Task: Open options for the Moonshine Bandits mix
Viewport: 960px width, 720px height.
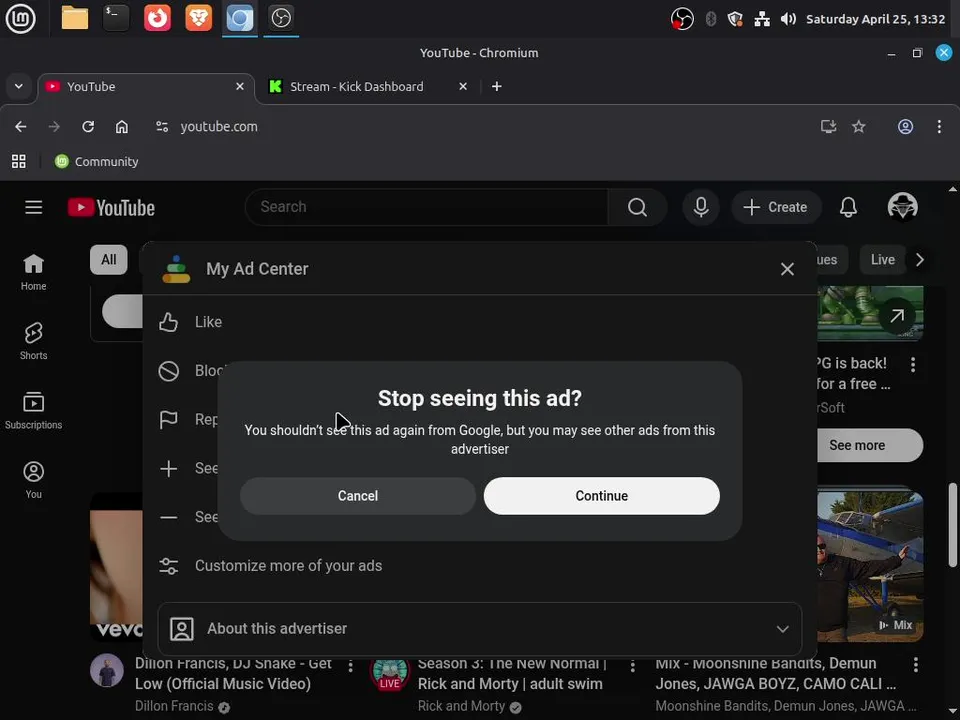Action: click(x=915, y=665)
